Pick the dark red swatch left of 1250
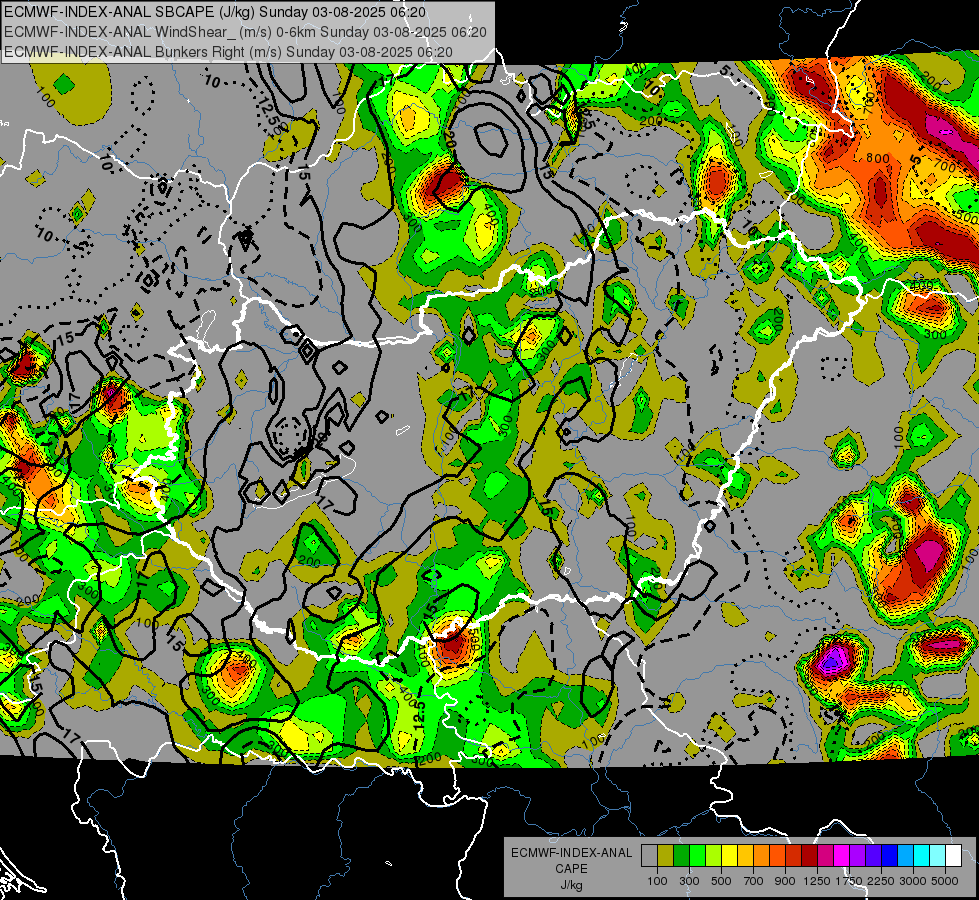979x900 pixels. coord(810,856)
